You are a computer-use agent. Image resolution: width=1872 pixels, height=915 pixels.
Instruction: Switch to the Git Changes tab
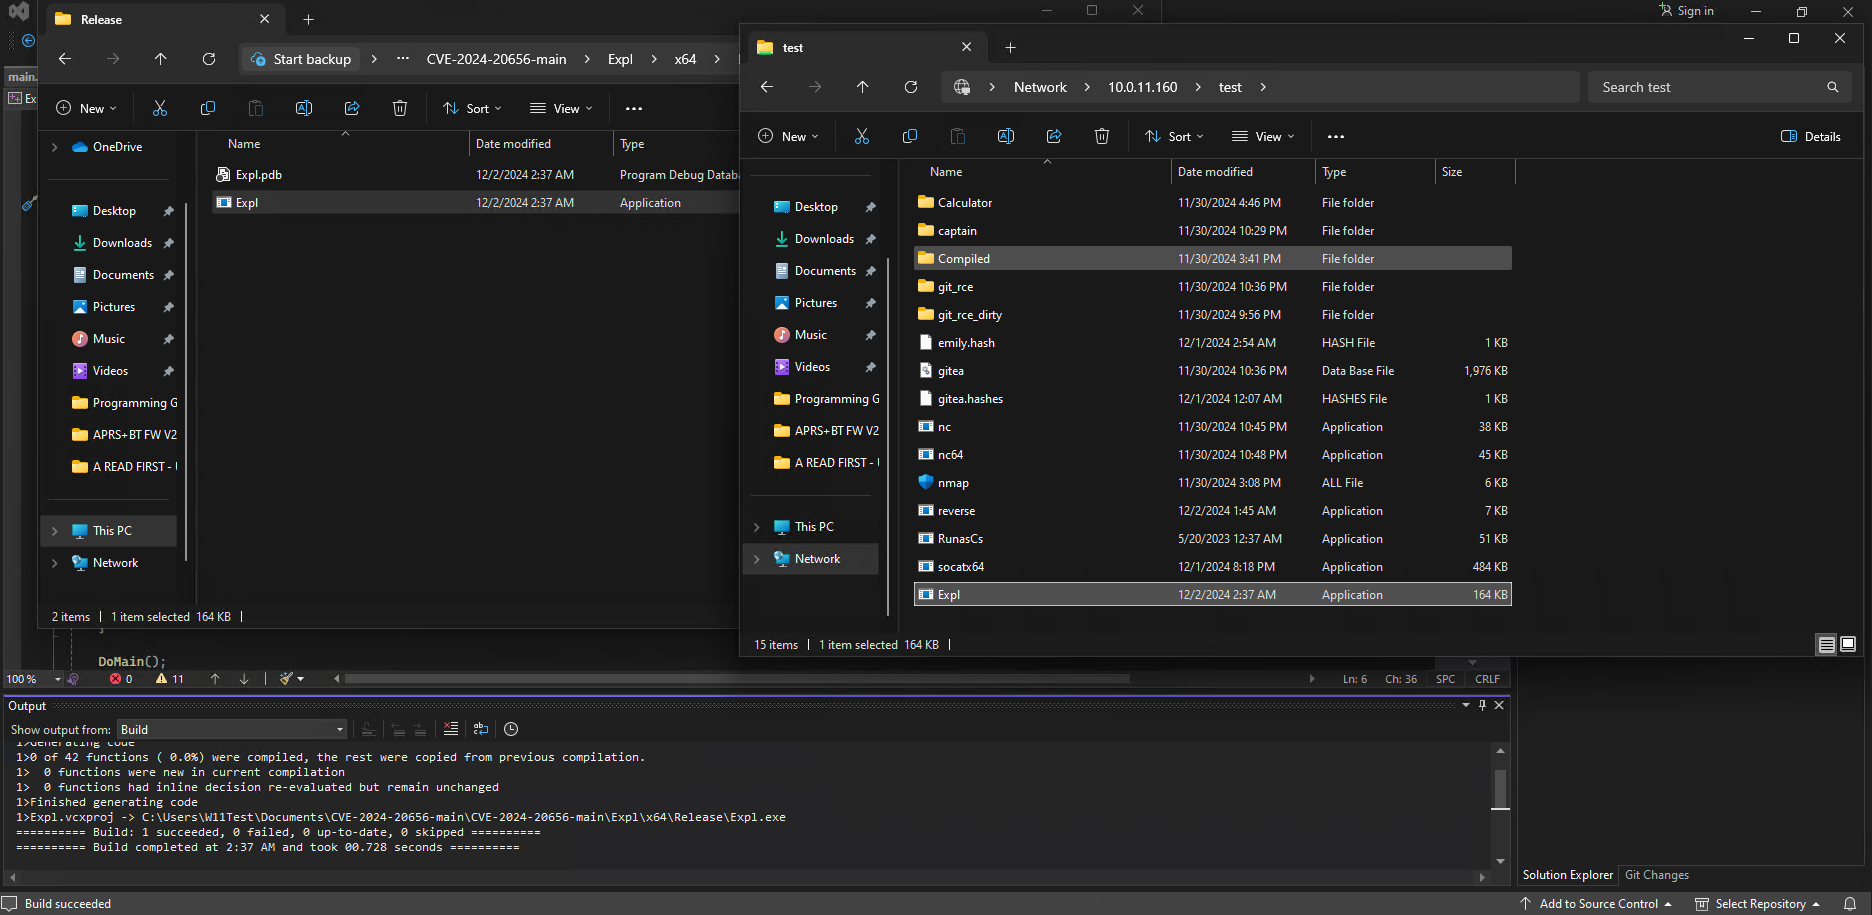click(x=1657, y=875)
